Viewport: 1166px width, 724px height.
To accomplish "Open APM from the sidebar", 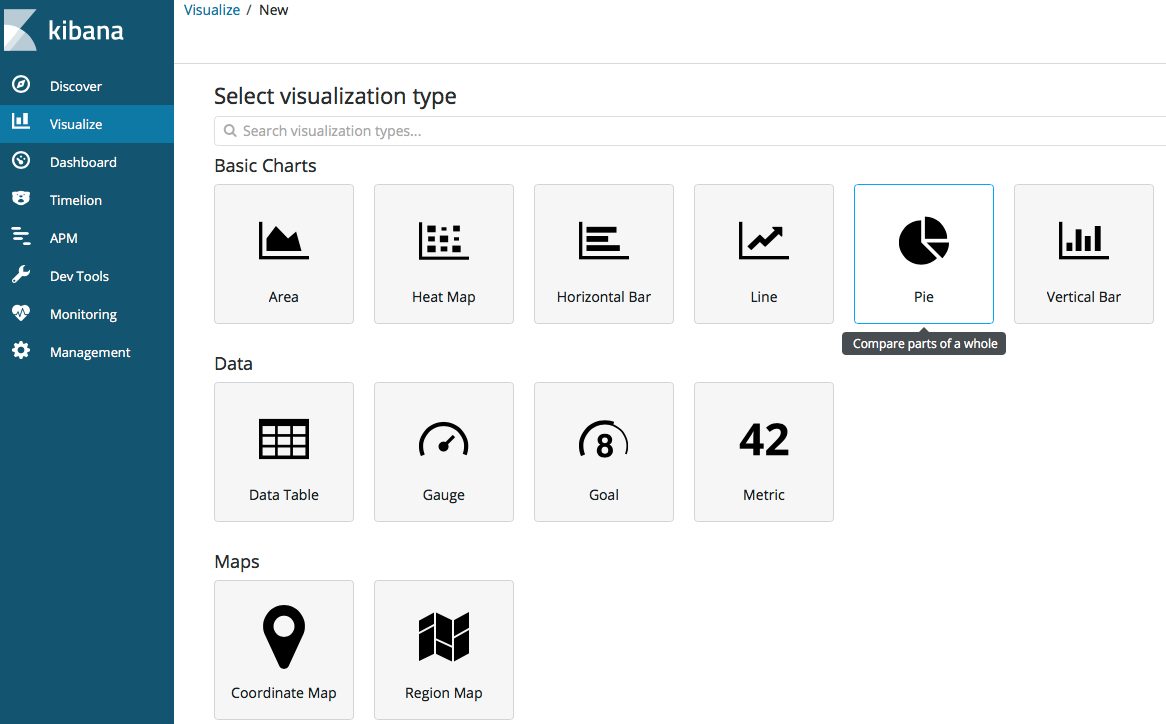I will pyautogui.click(x=87, y=237).
